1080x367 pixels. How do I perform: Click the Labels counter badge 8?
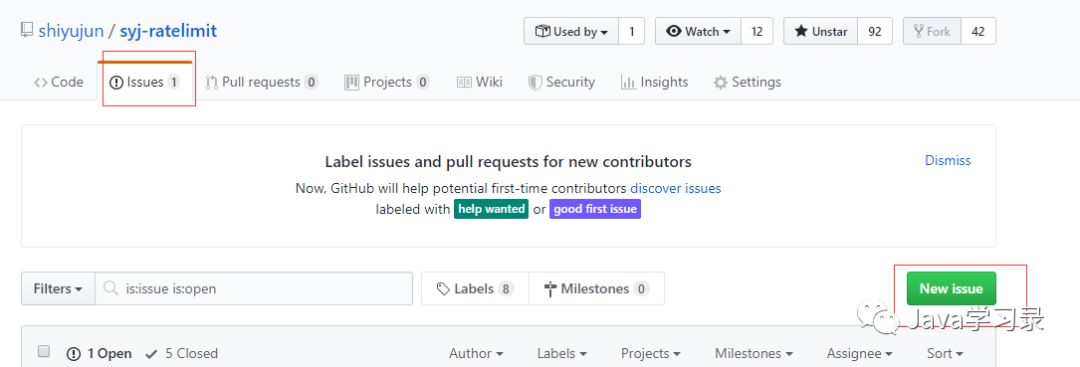tap(506, 289)
